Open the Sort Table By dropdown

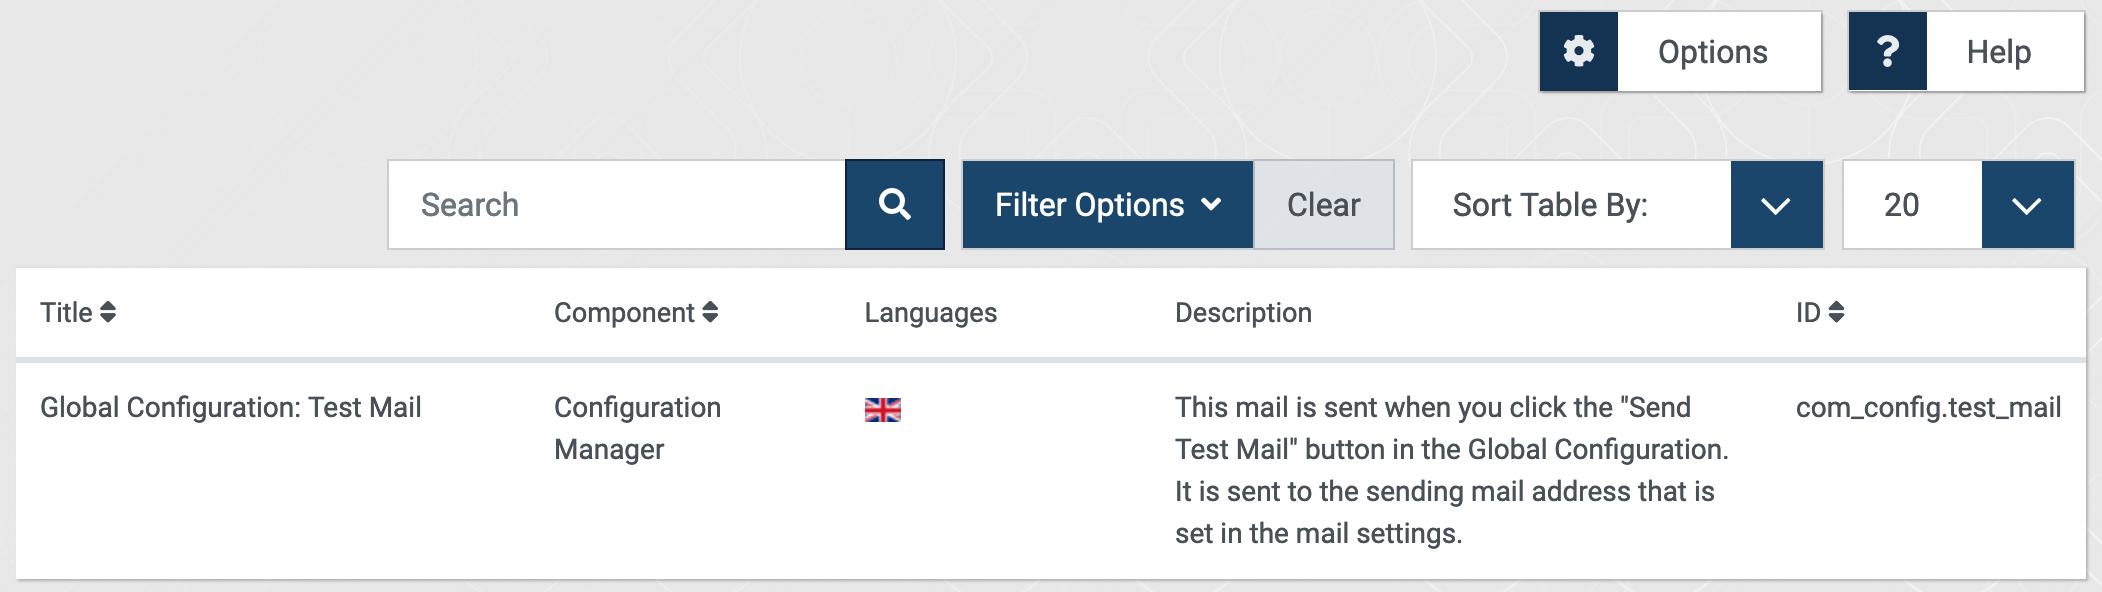click(1776, 205)
